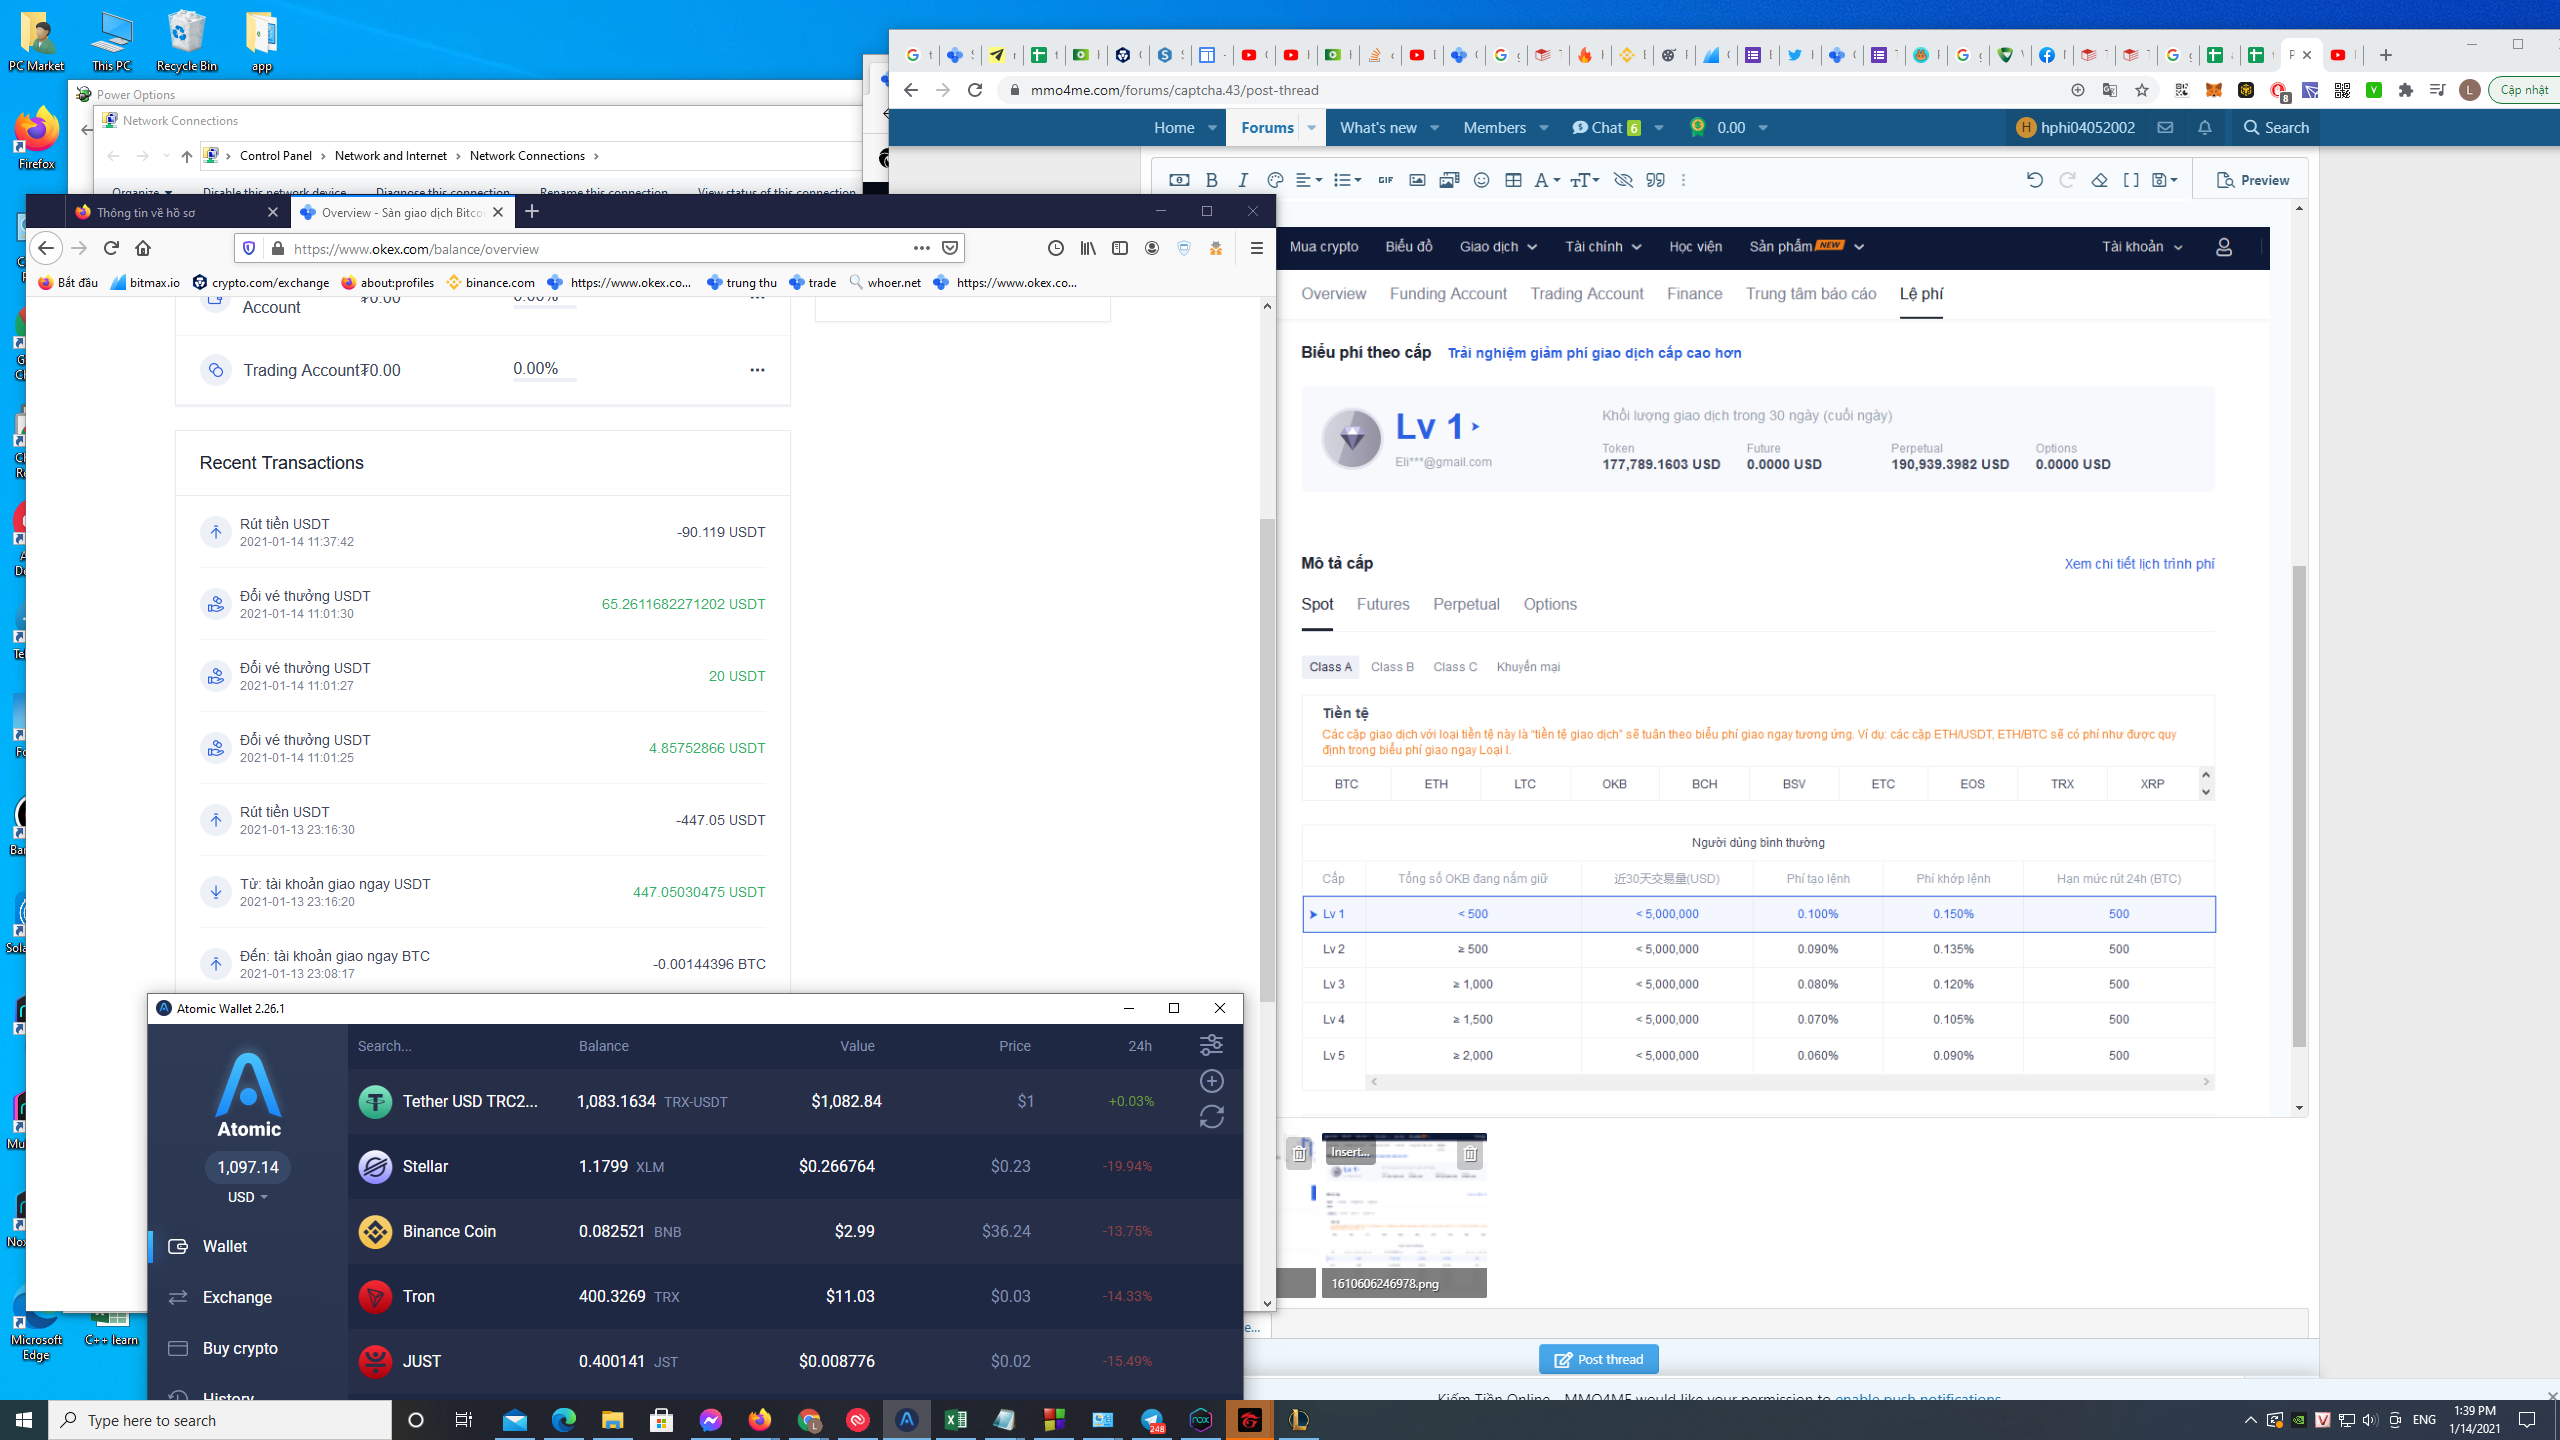Open Atomic Wallet filter settings icon

[1211, 1045]
